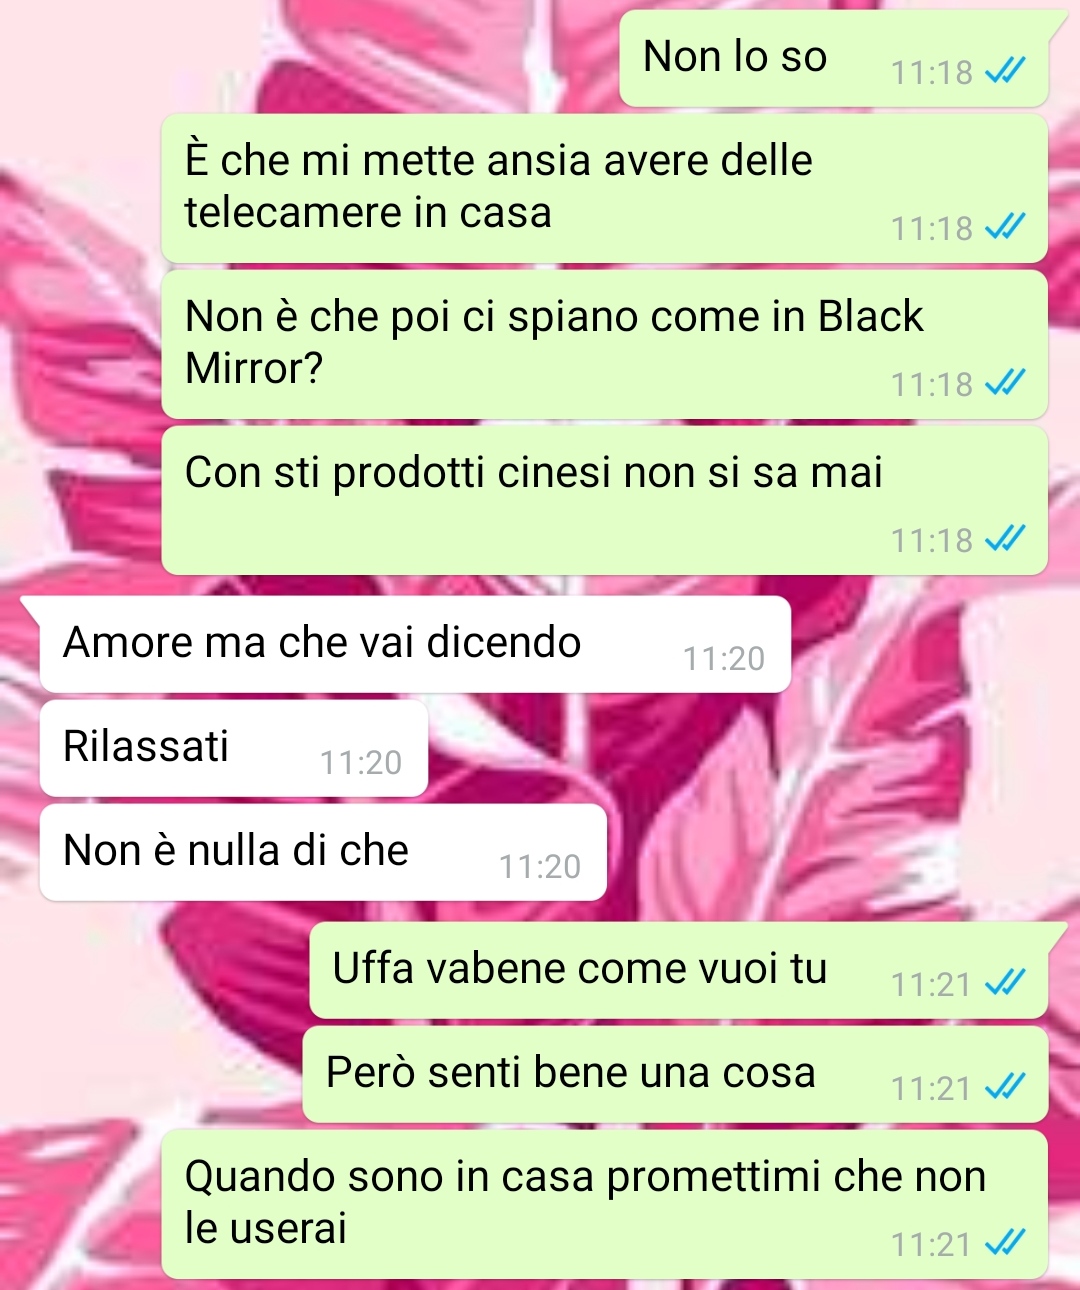The width and height of the screenshot is (1080, 1290).
Task: Tap the 'Non lo so' message bubble
Action: click(x=833, y=58)
